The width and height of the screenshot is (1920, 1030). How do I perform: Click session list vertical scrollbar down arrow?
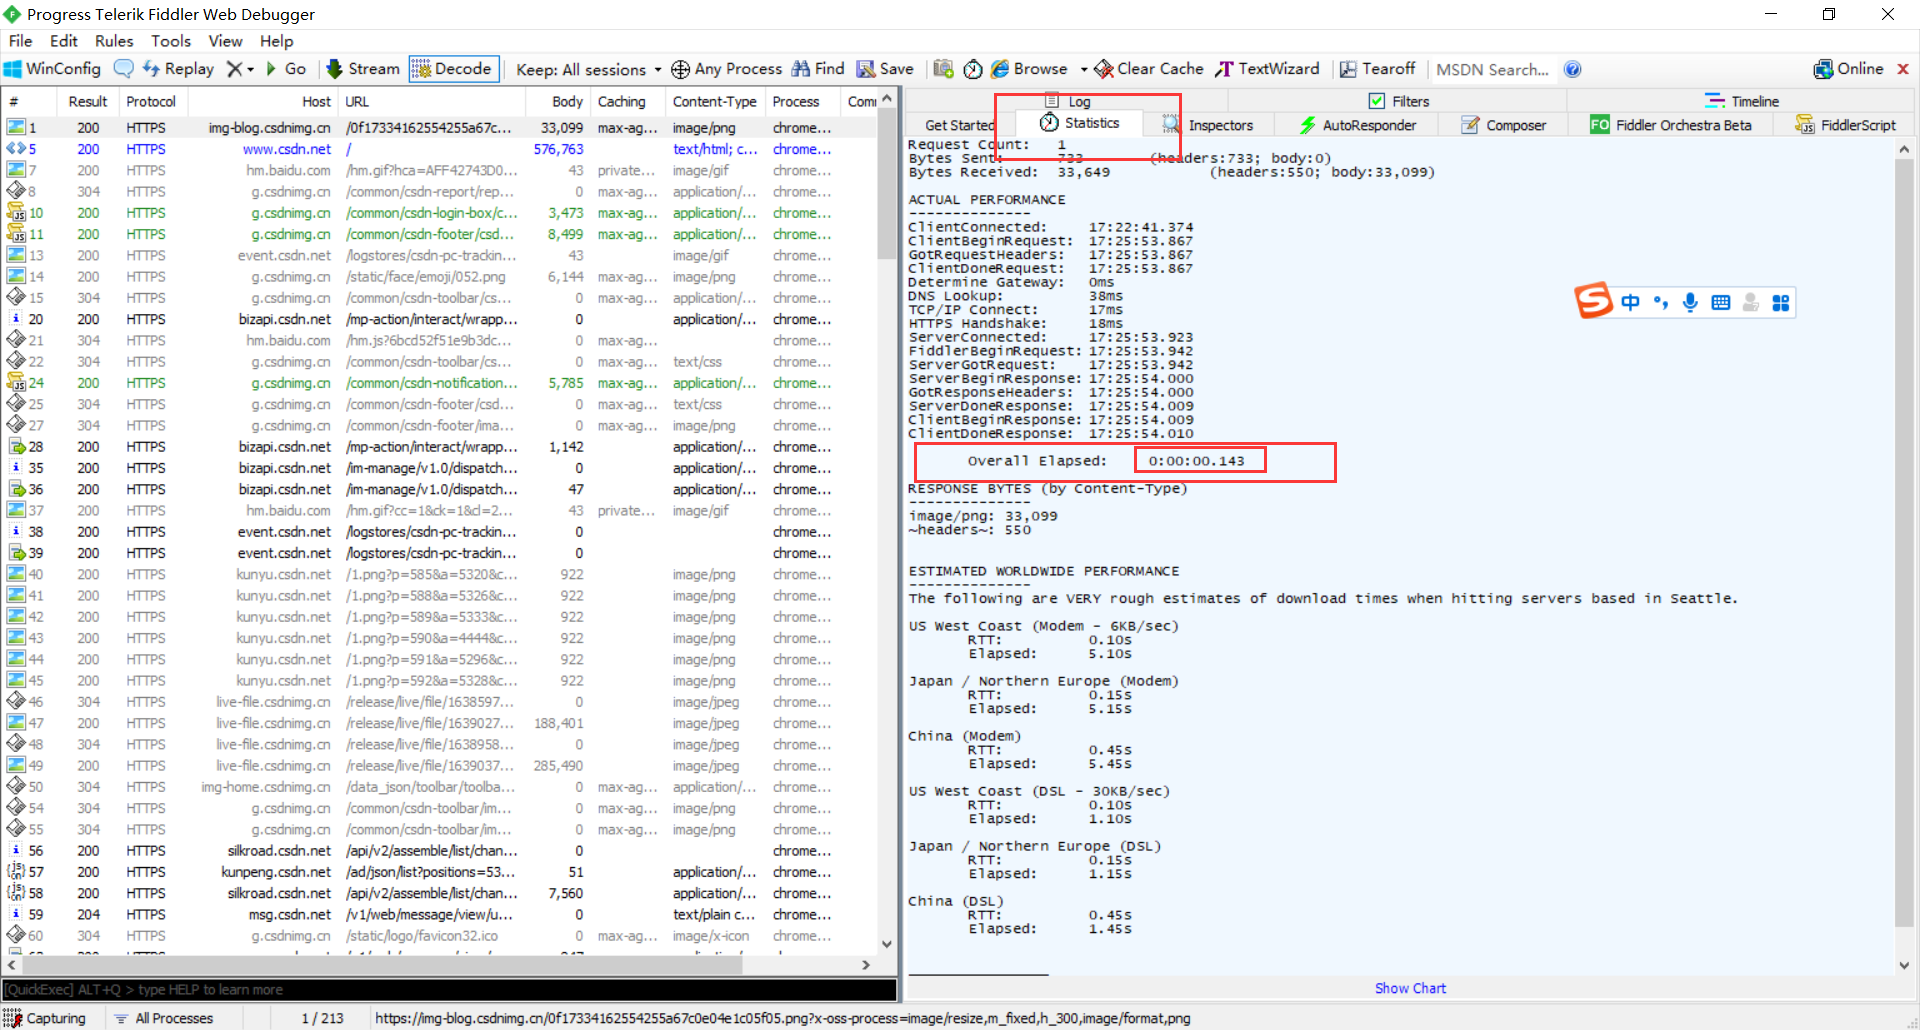click(x=886, y=943)
